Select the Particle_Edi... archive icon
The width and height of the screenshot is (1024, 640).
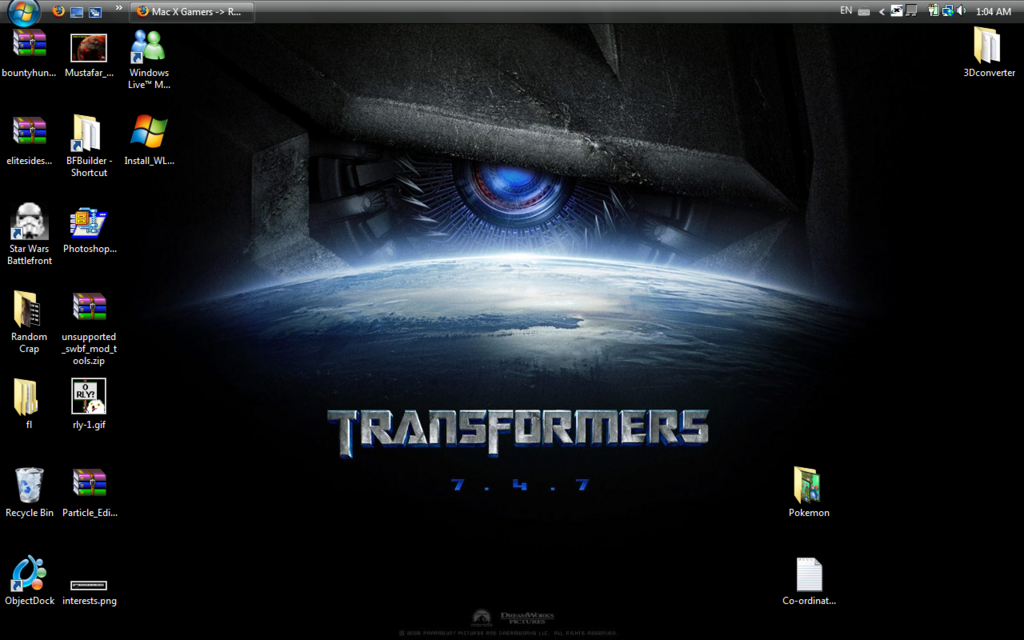pyautogui.click(x=89, y=493)
